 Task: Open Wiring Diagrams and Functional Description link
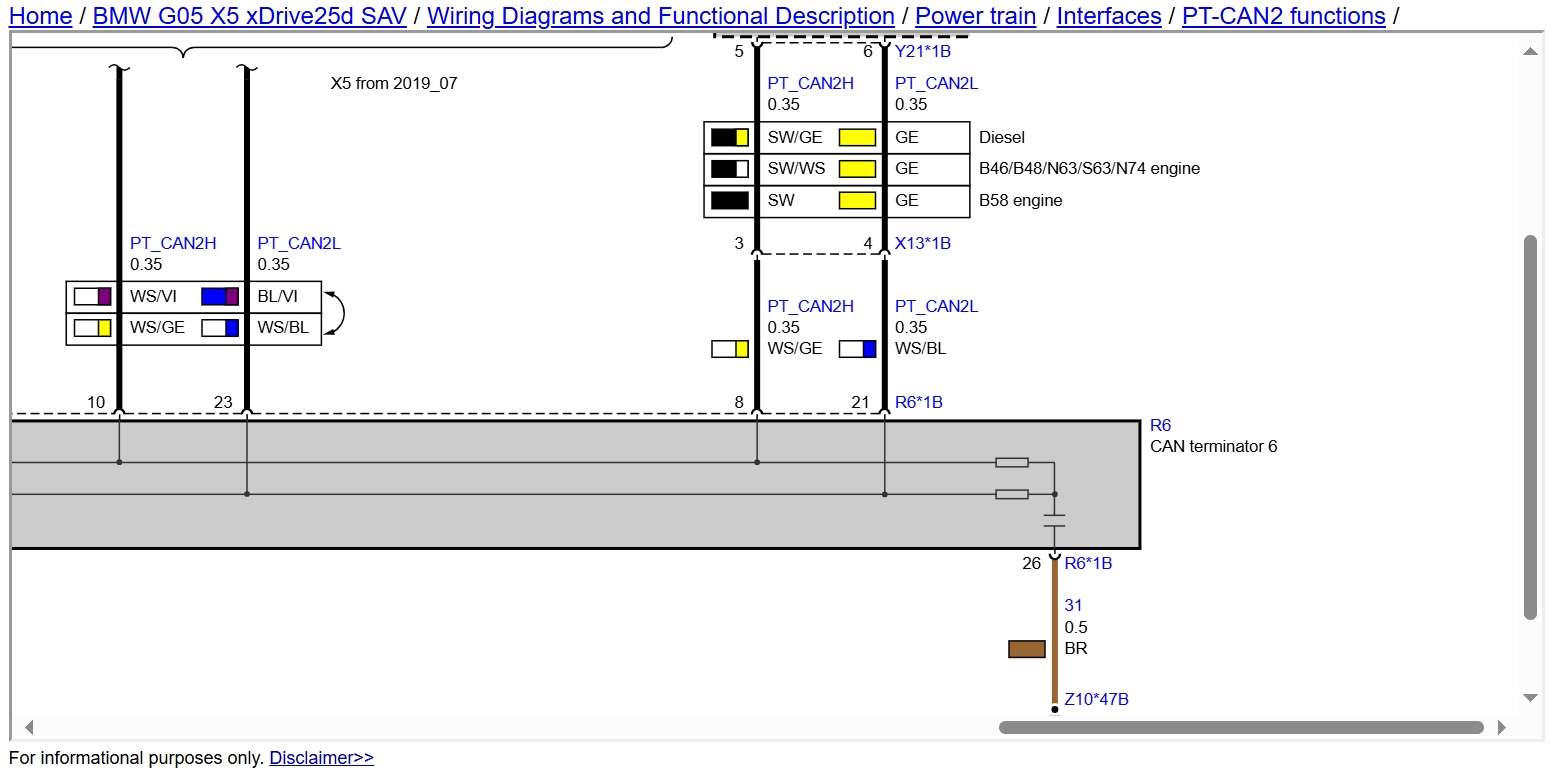[661, 16]
